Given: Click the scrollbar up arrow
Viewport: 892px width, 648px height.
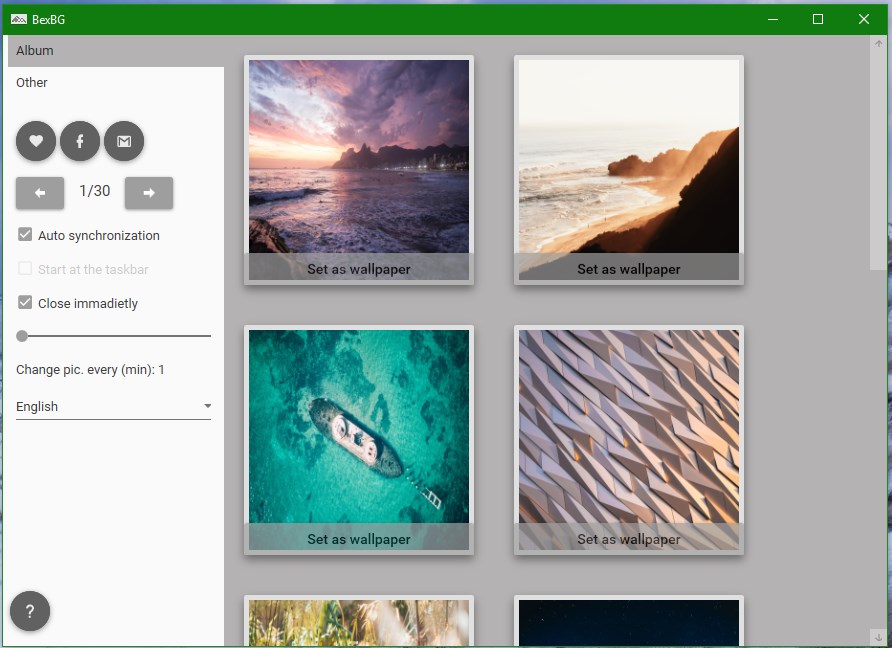Looking at the screenshot, I should click(878, 43).
